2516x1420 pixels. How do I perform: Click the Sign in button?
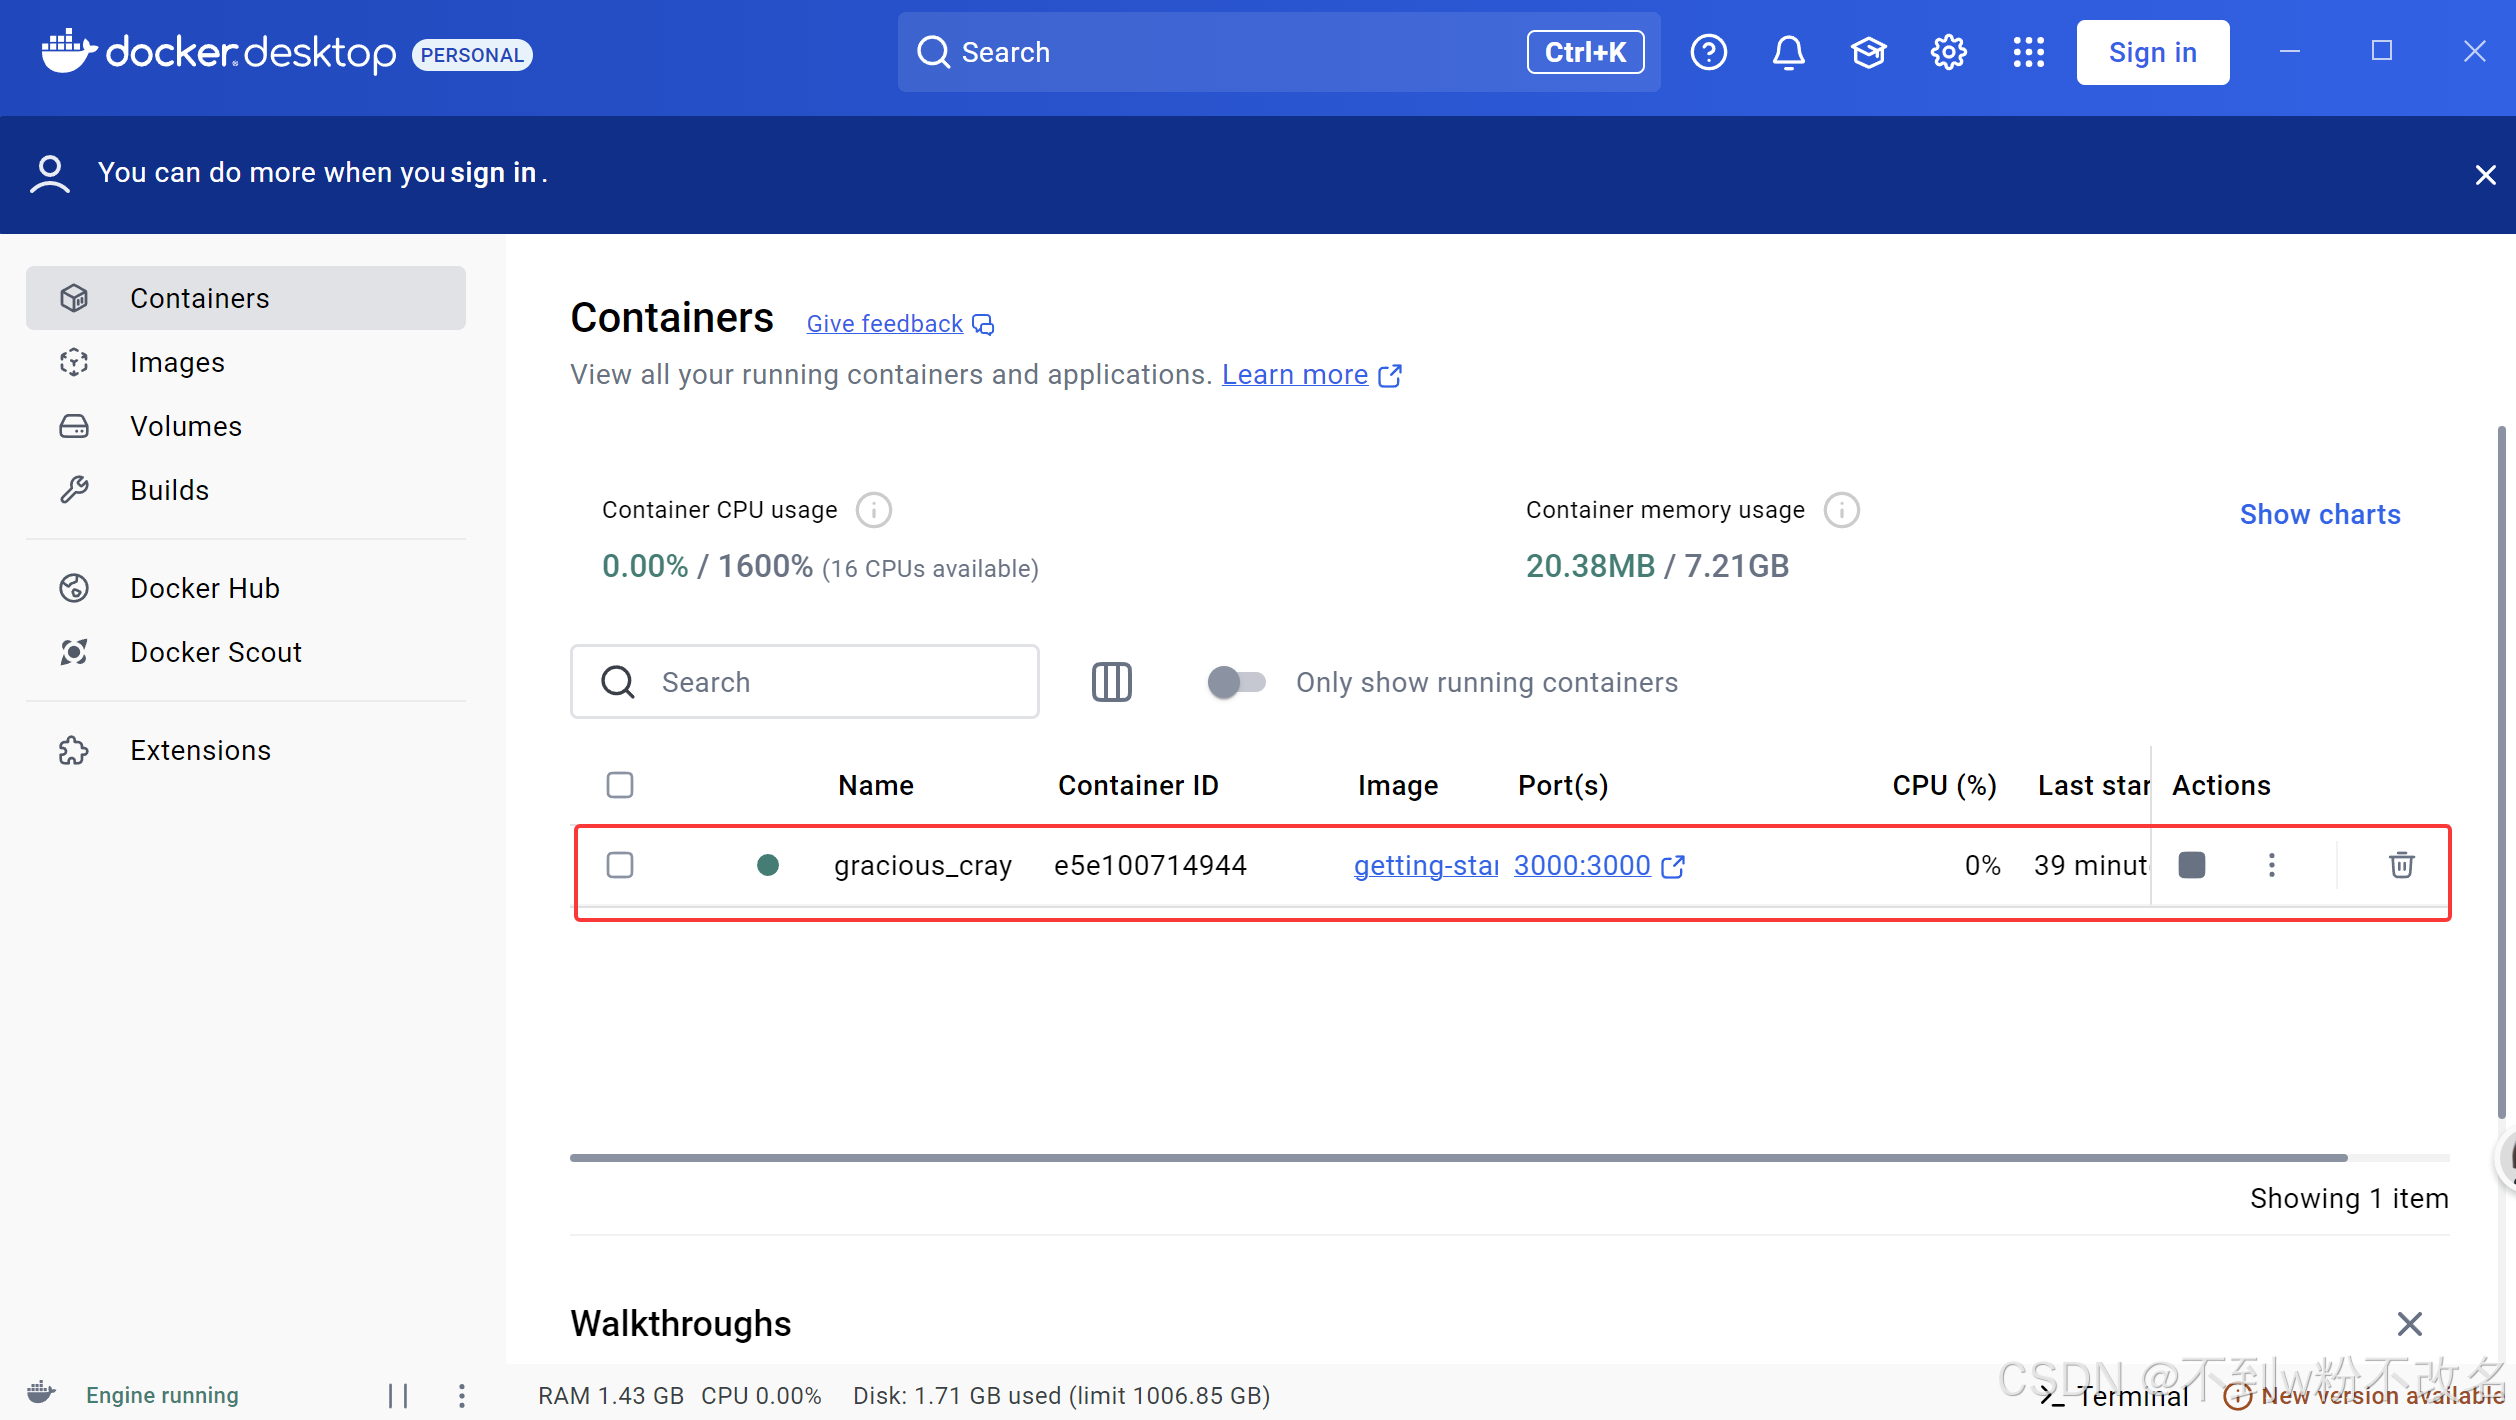tap(2152, 52)
